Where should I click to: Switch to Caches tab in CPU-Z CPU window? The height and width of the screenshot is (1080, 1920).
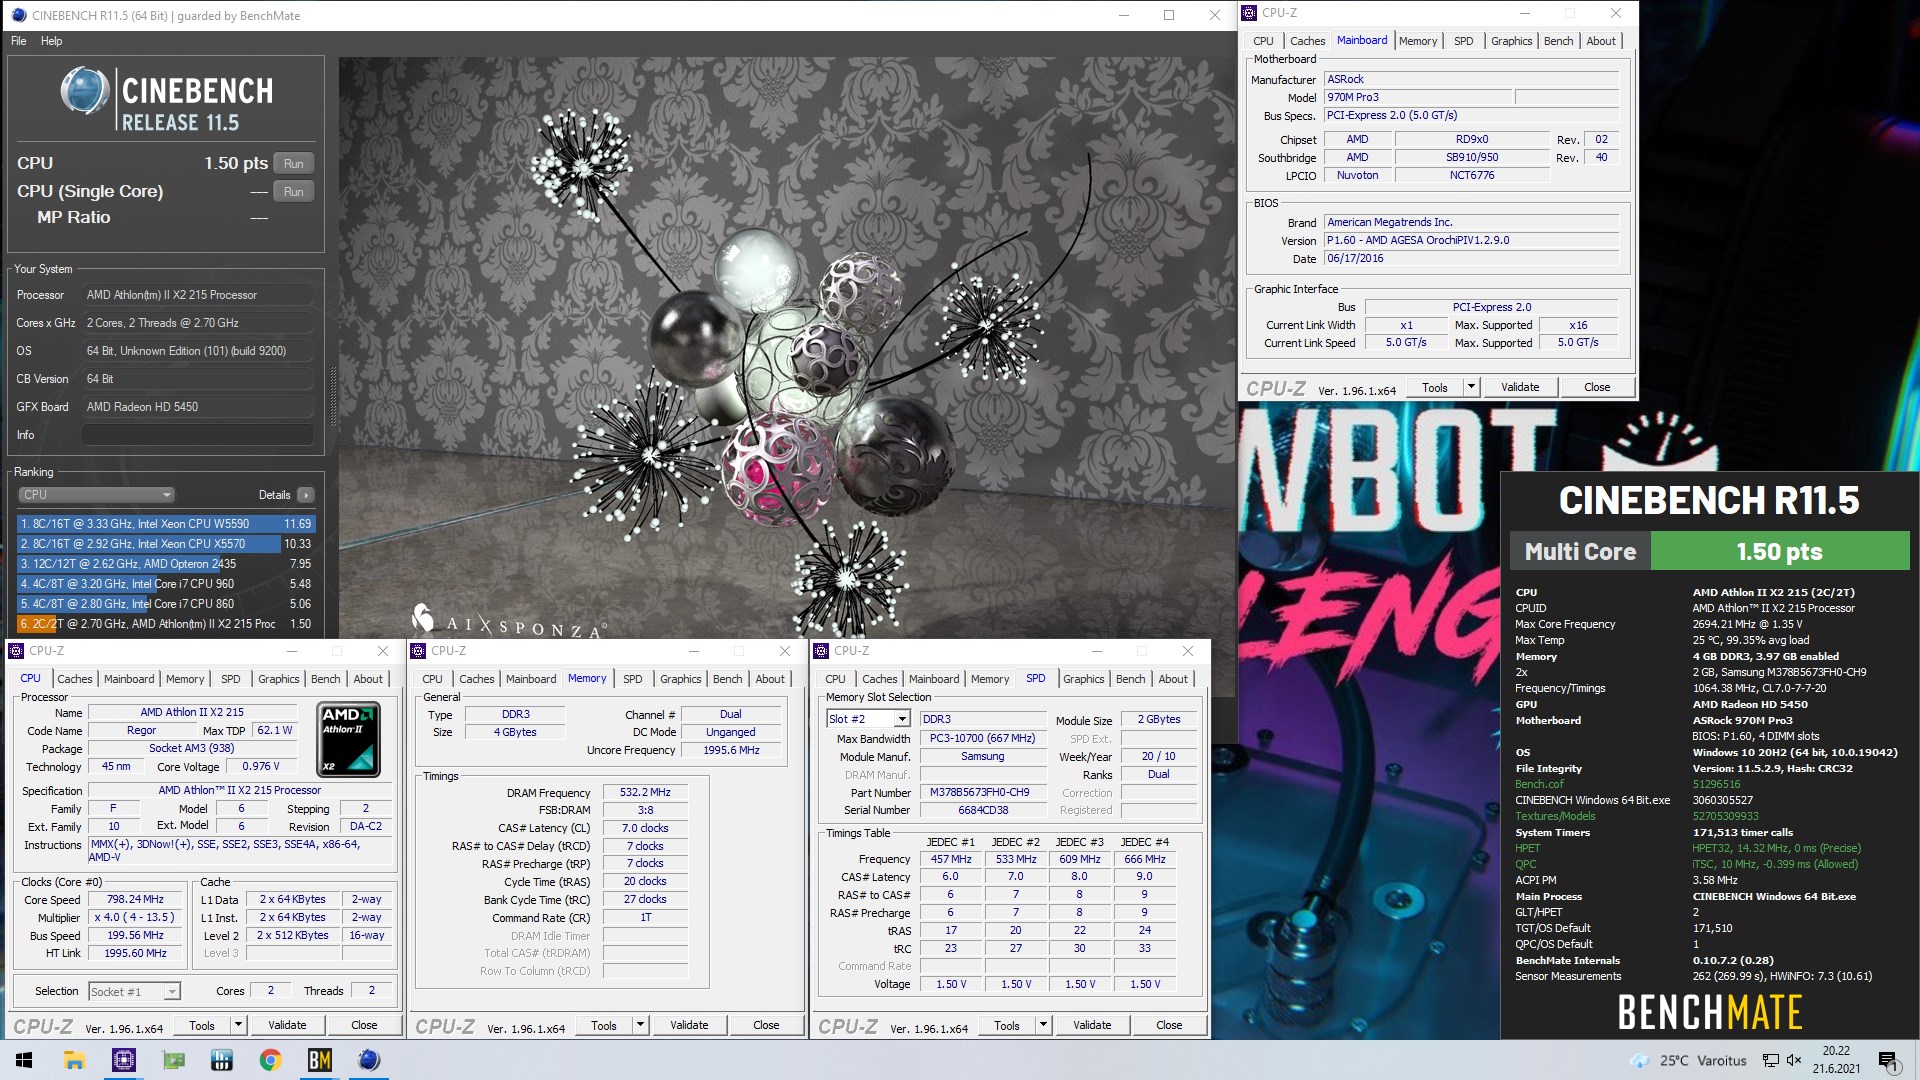74,679
